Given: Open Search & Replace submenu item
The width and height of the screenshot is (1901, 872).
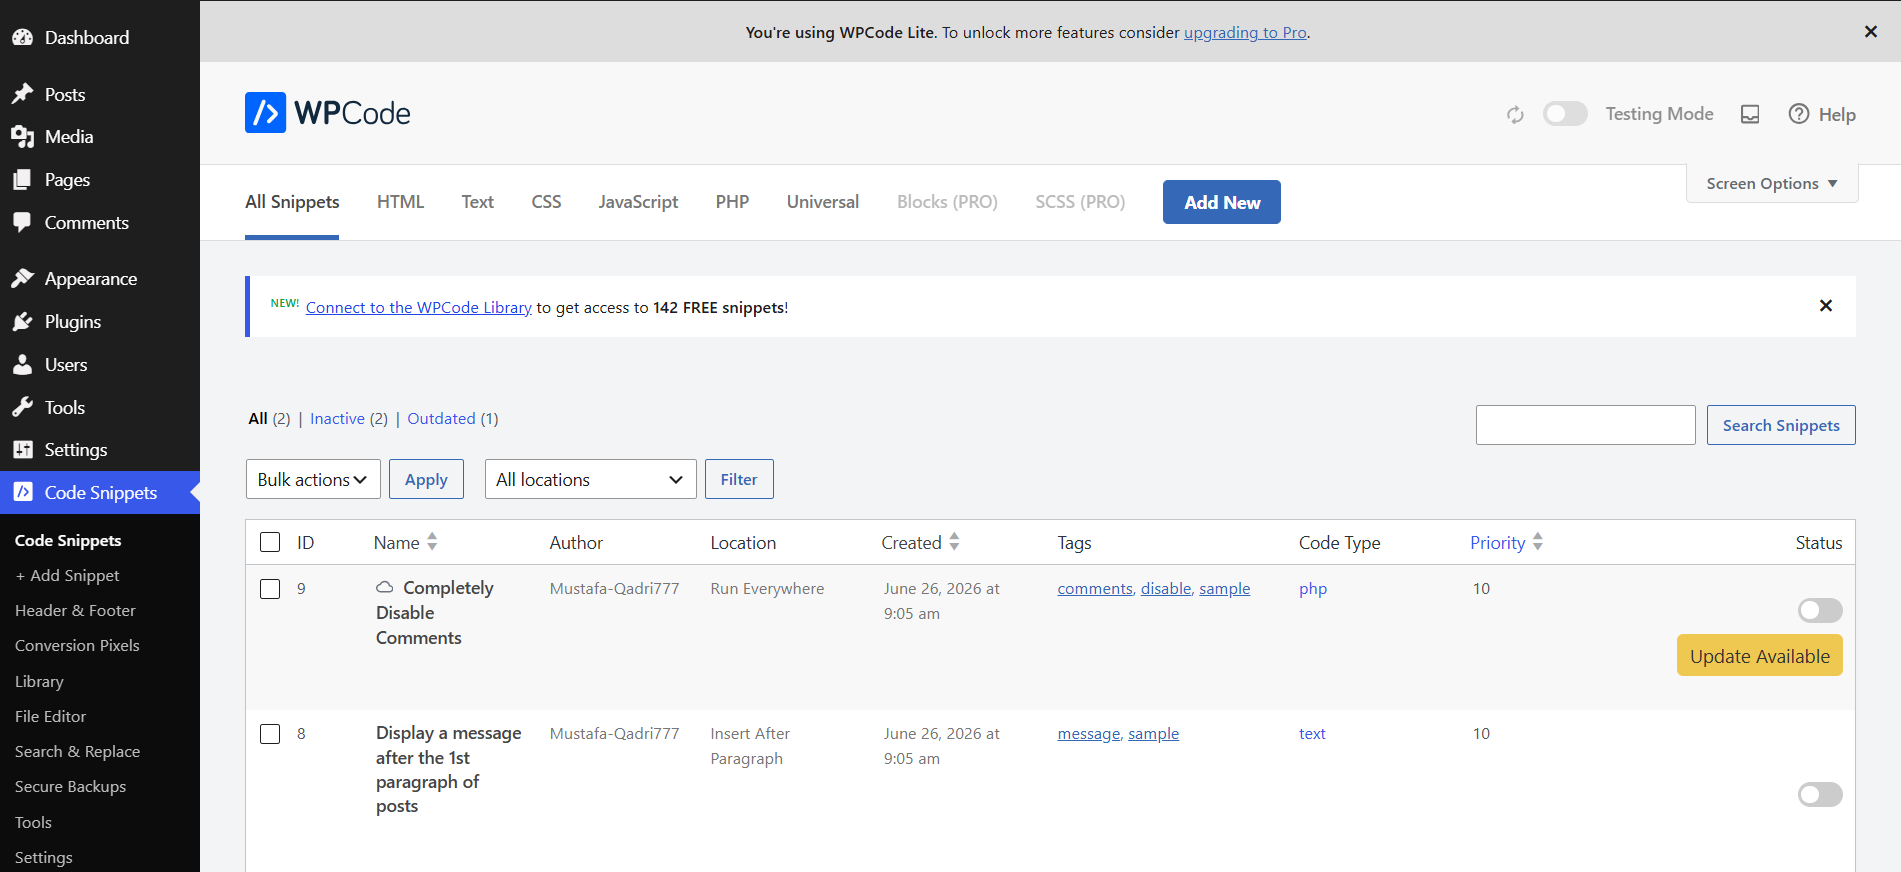Looking at the screenshot, I should coord(77,751).
